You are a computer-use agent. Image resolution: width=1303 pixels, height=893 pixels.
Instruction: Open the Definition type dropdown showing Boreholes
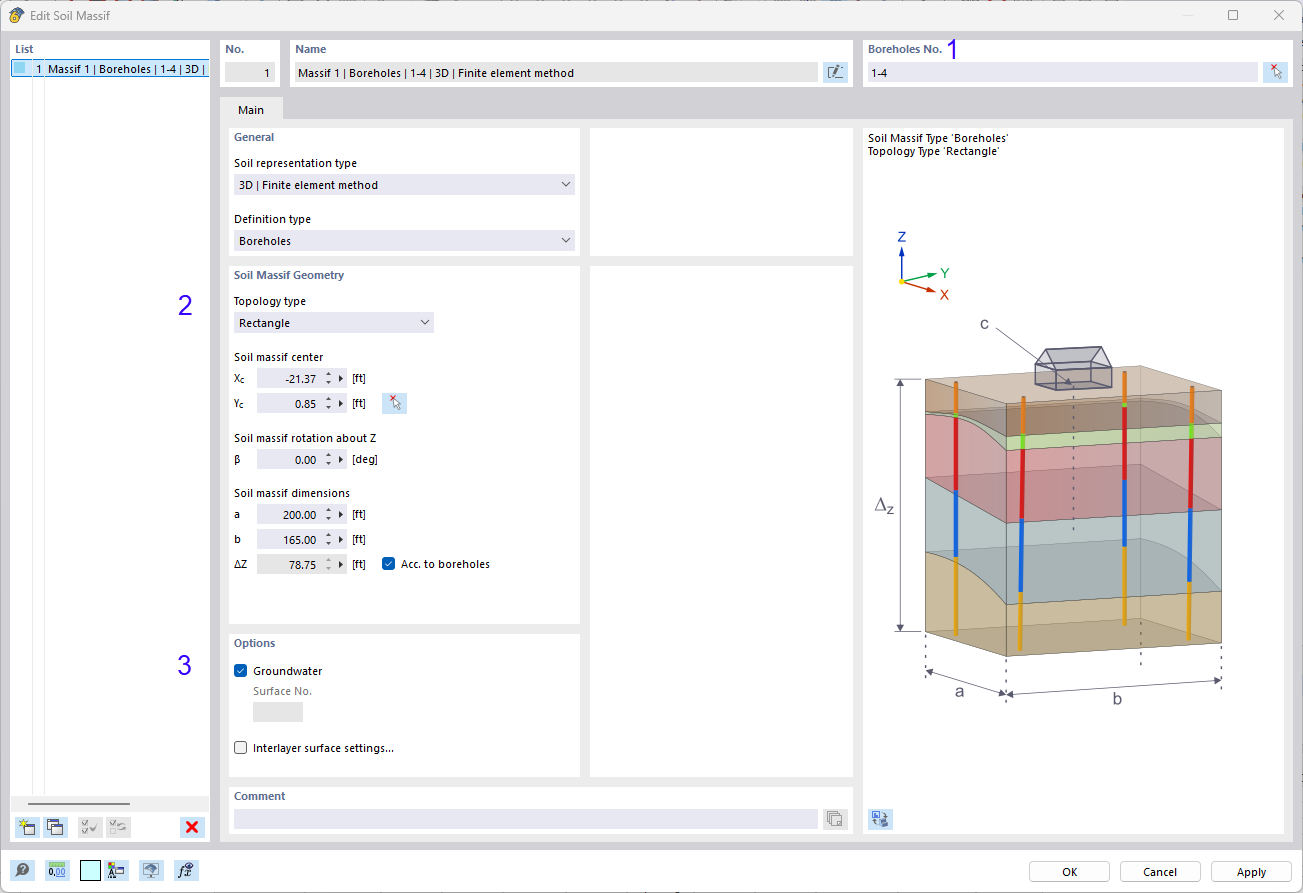[x=404, y=241]
